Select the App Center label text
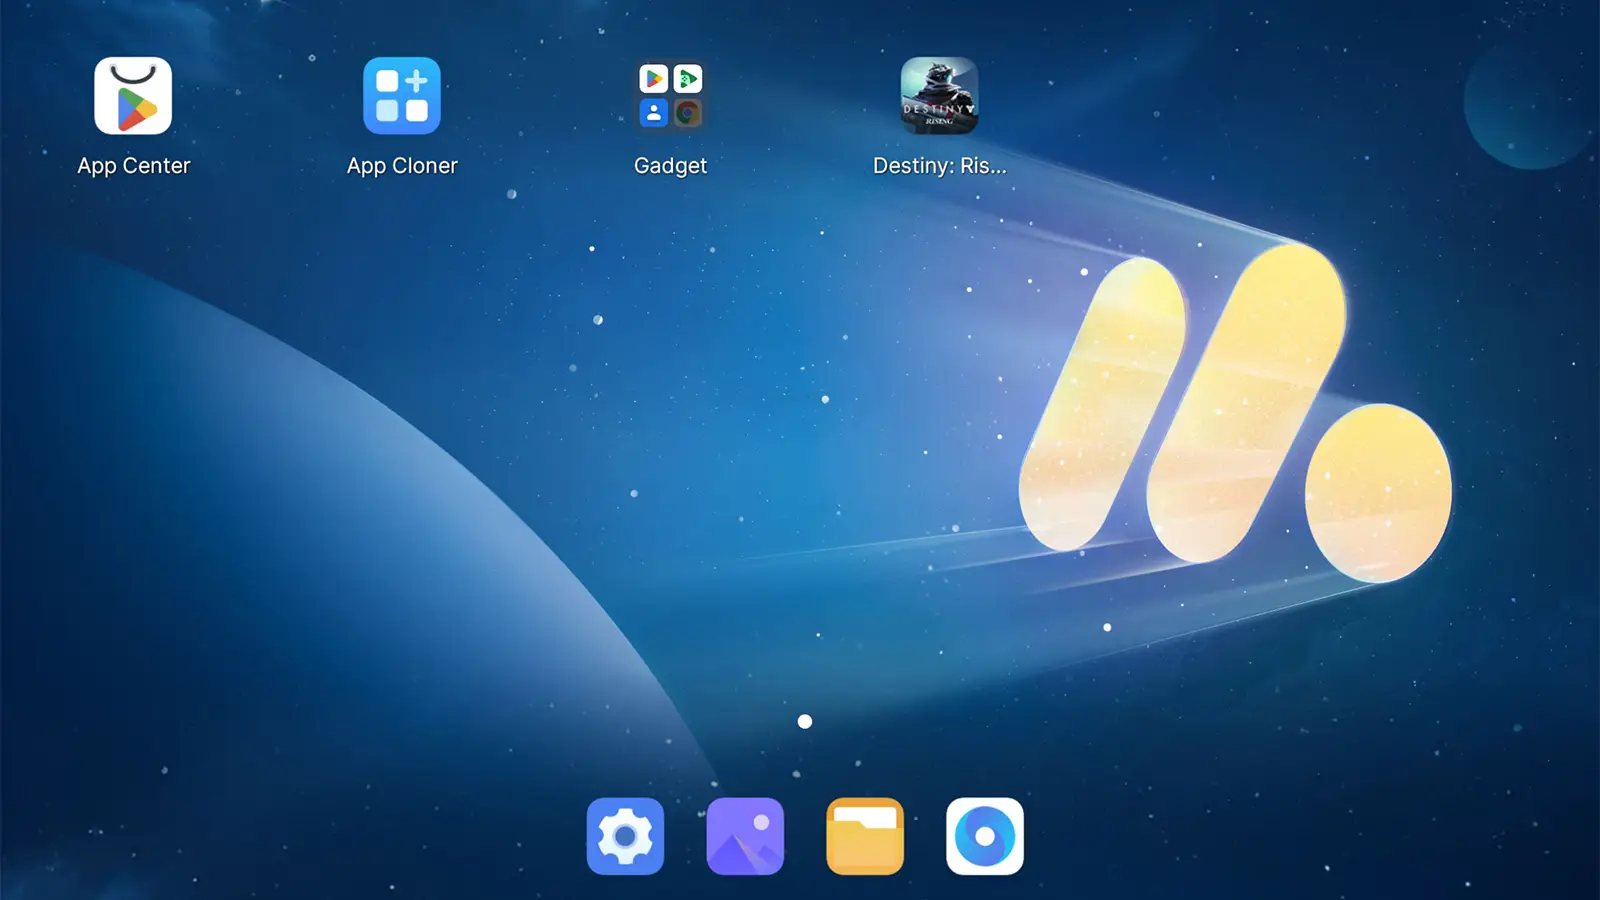Viewport: 1600px width, 900px height. (x=133, y=165)
